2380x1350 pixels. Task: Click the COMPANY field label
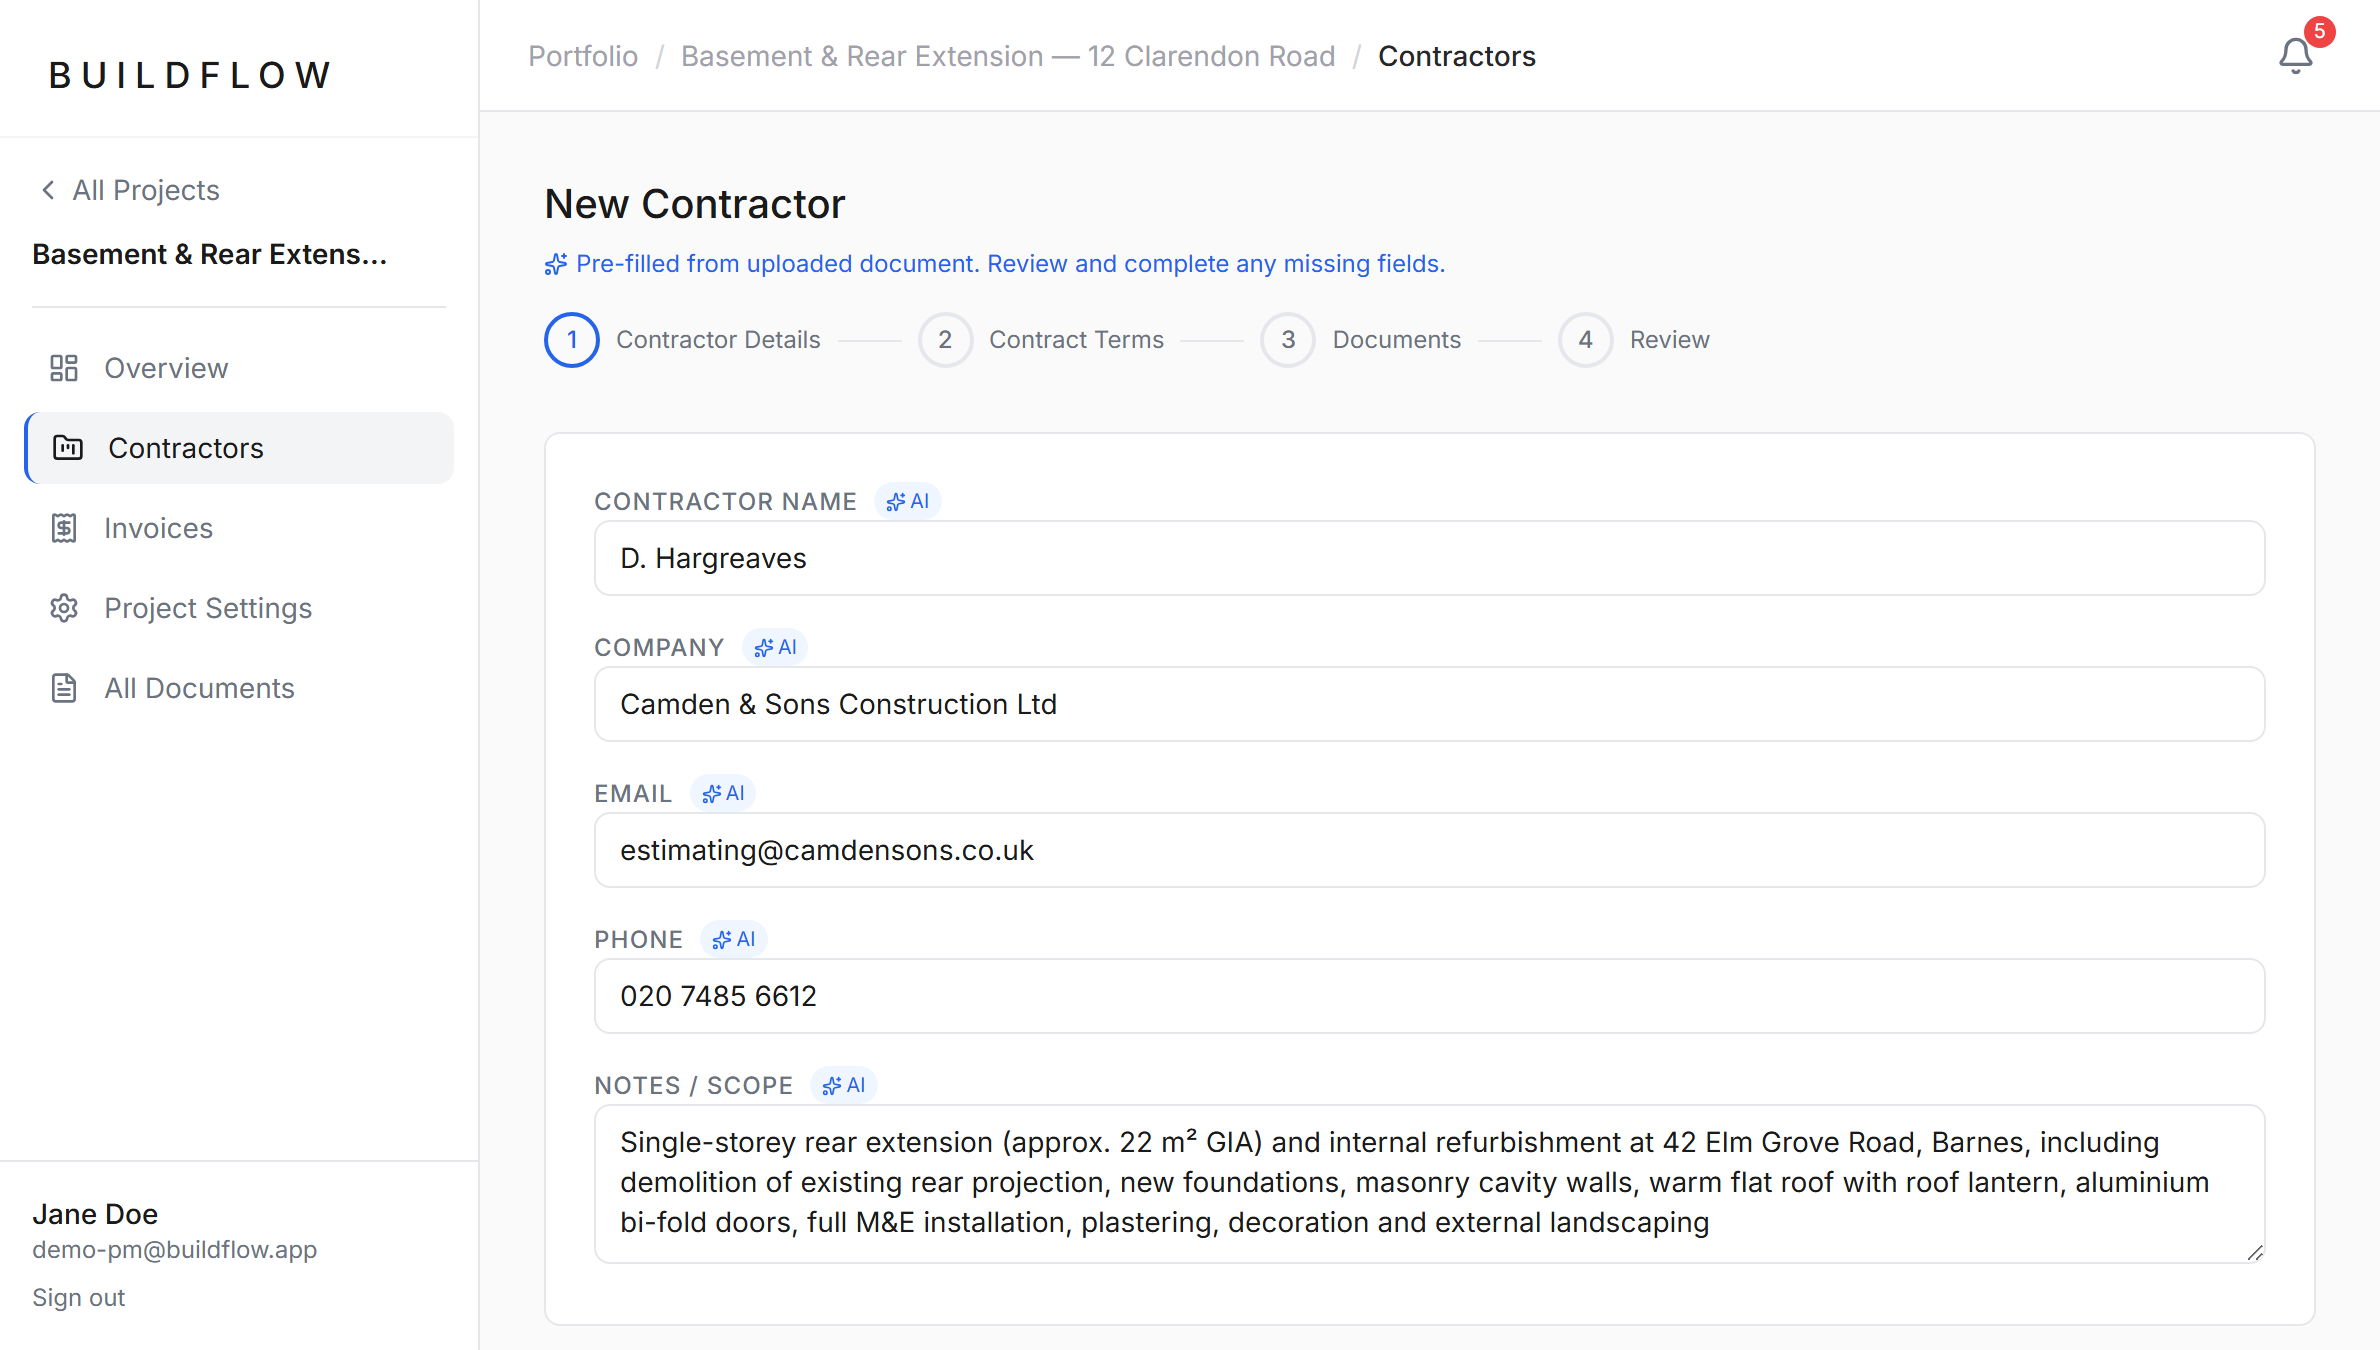click(x=659, y=647)
